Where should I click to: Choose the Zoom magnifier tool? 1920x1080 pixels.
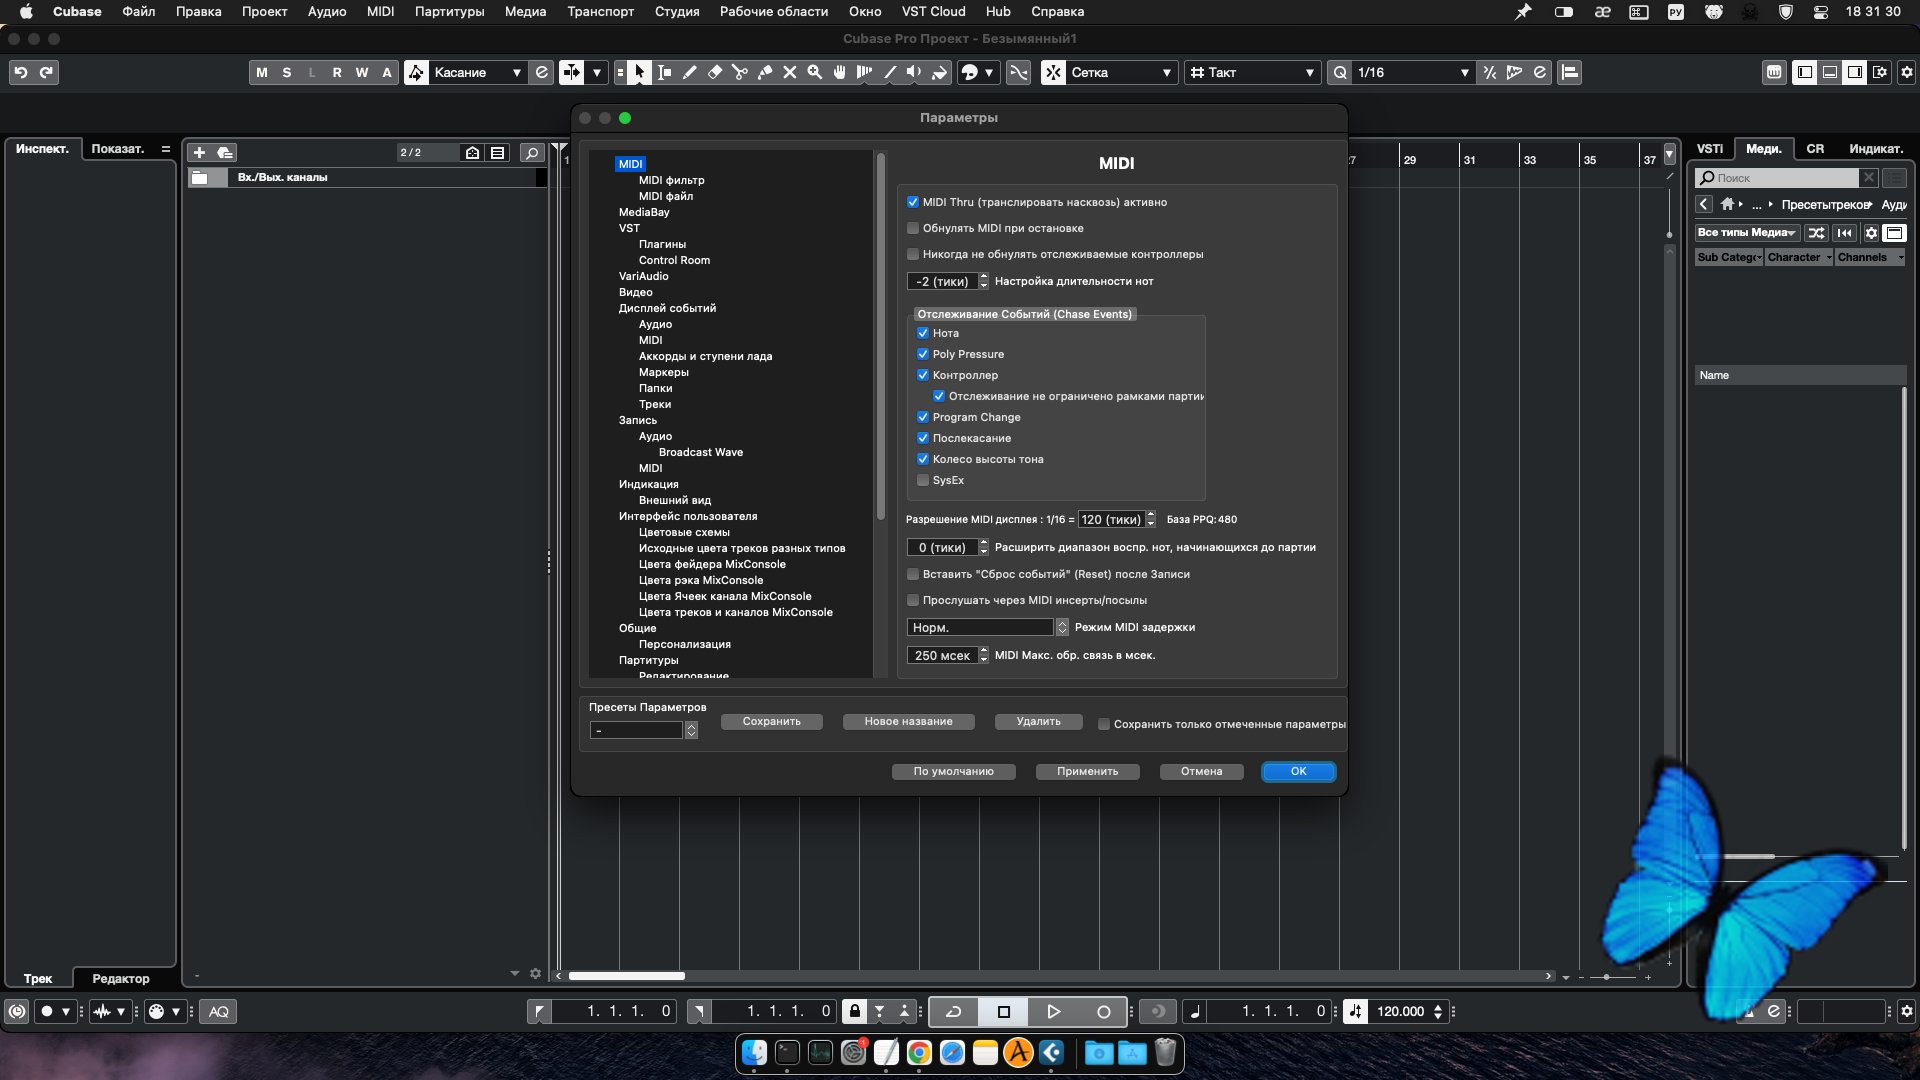point(814,72)
